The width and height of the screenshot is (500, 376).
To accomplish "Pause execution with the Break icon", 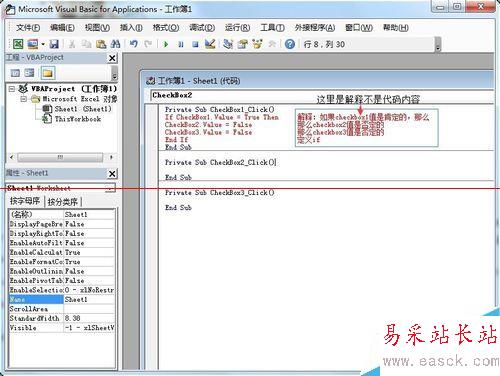I will [x=181, y=44].
